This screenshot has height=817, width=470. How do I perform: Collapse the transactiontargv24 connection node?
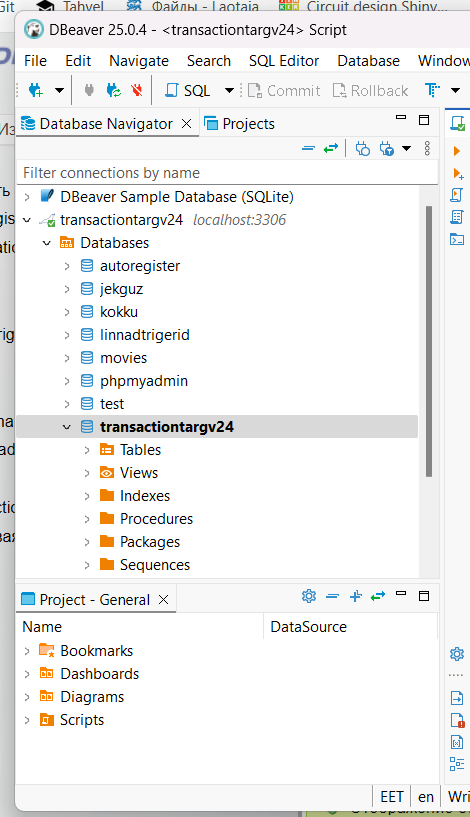[27, 220]
